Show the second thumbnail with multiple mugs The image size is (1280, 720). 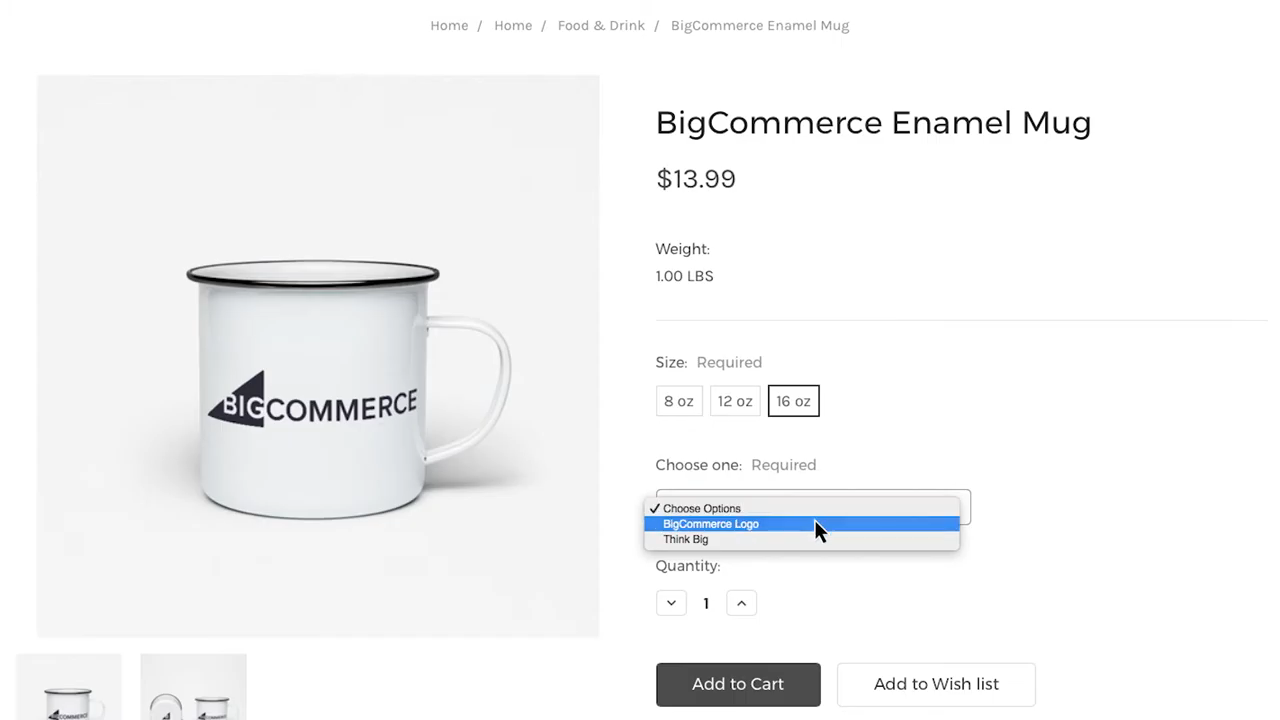(193, 690)
